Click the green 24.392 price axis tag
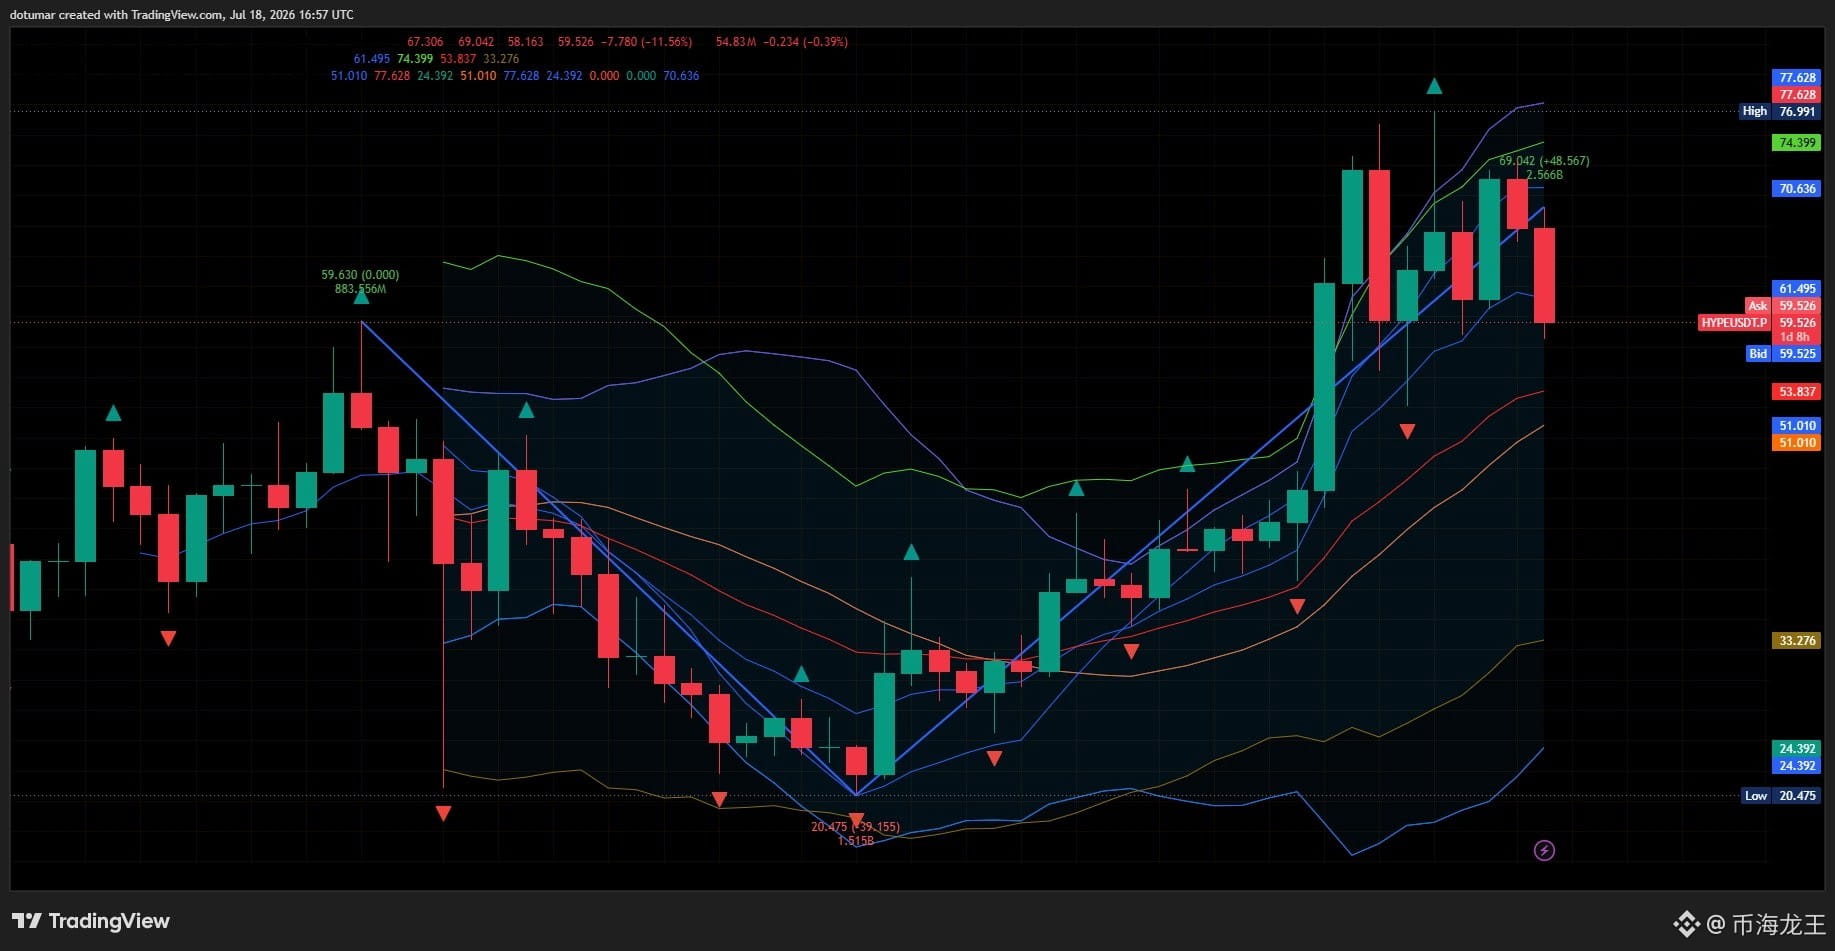 pos(1797,749)
